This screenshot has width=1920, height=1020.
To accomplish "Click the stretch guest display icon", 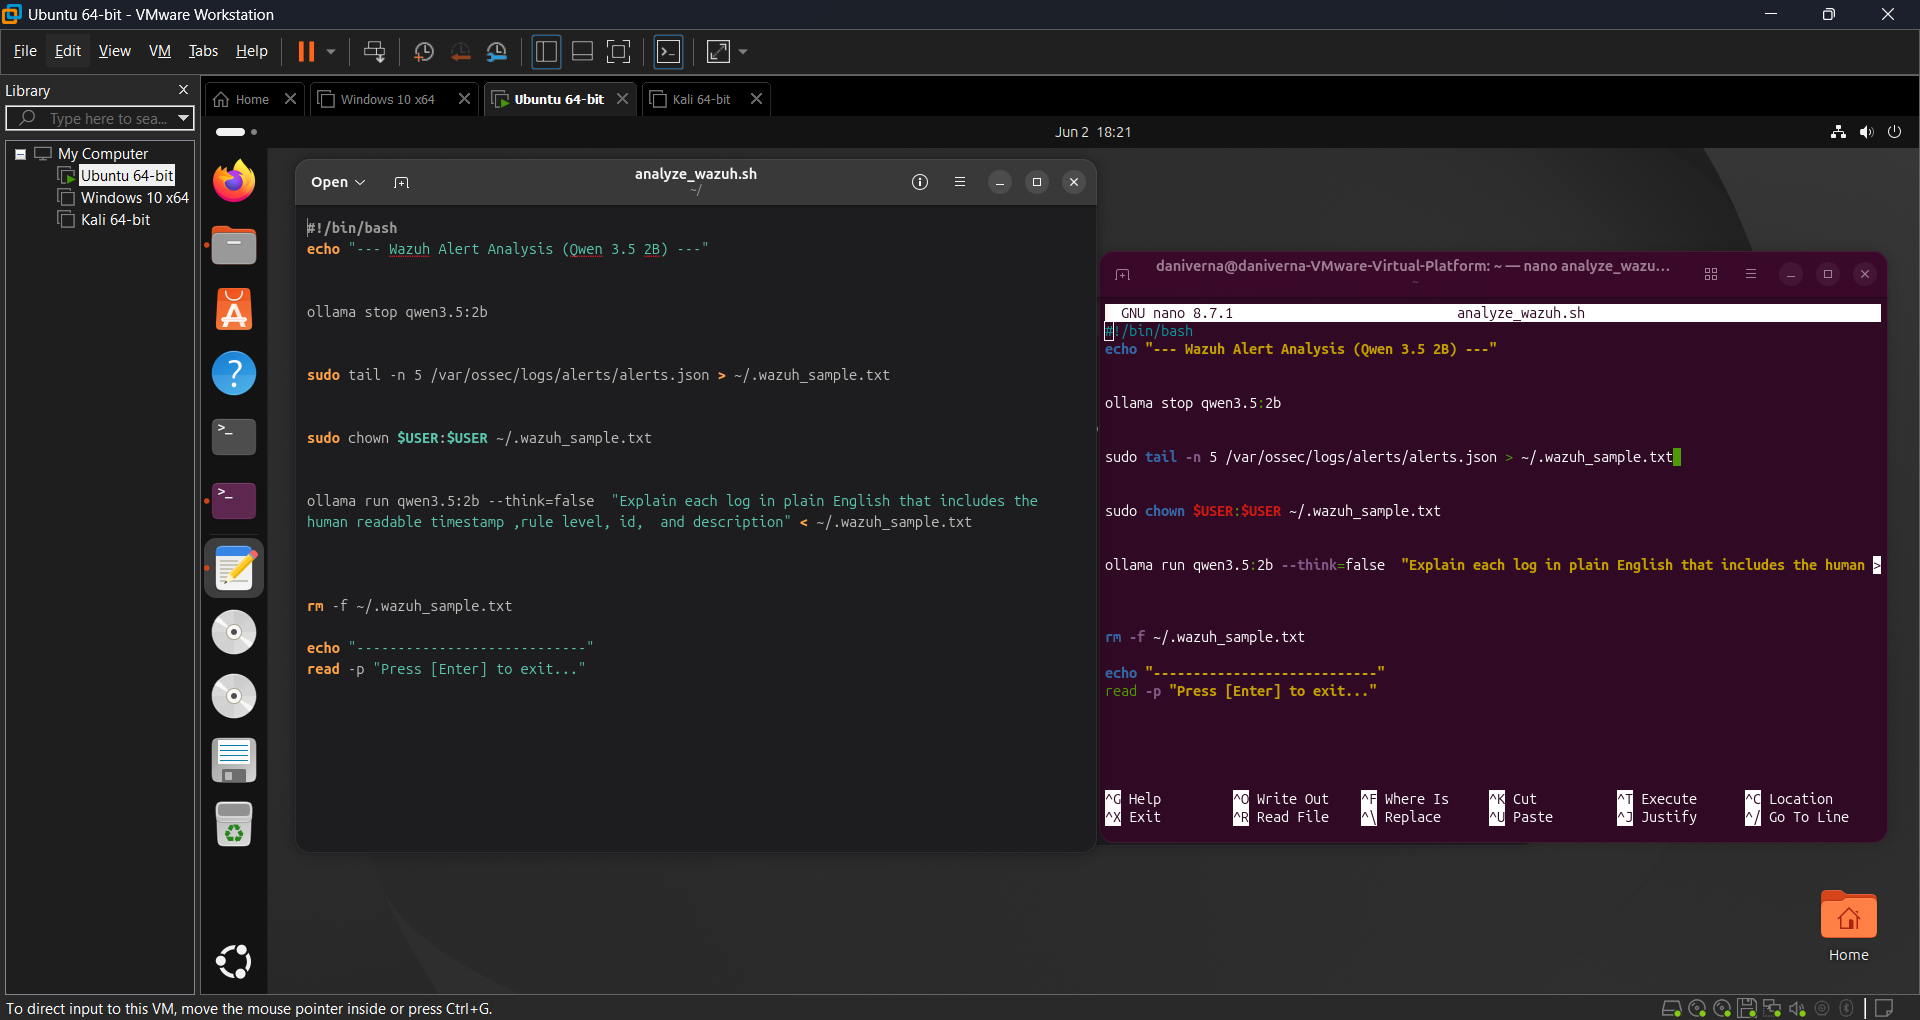I will [x=718, y=52].
